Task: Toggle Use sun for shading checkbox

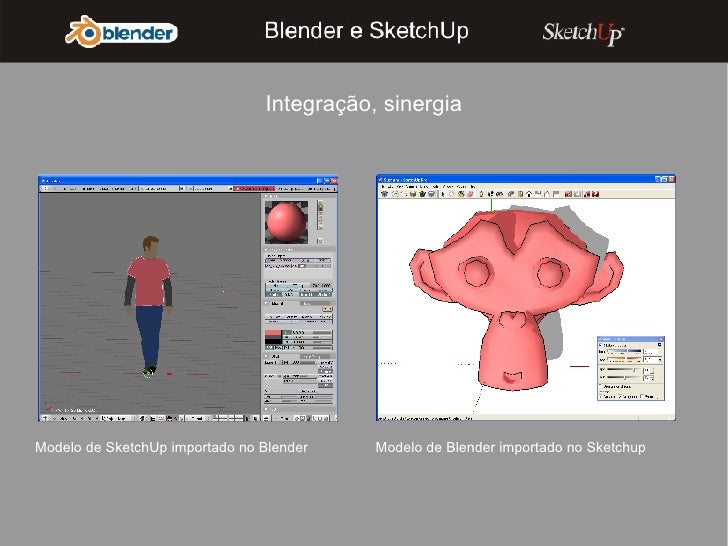Action: click(600, 386)
